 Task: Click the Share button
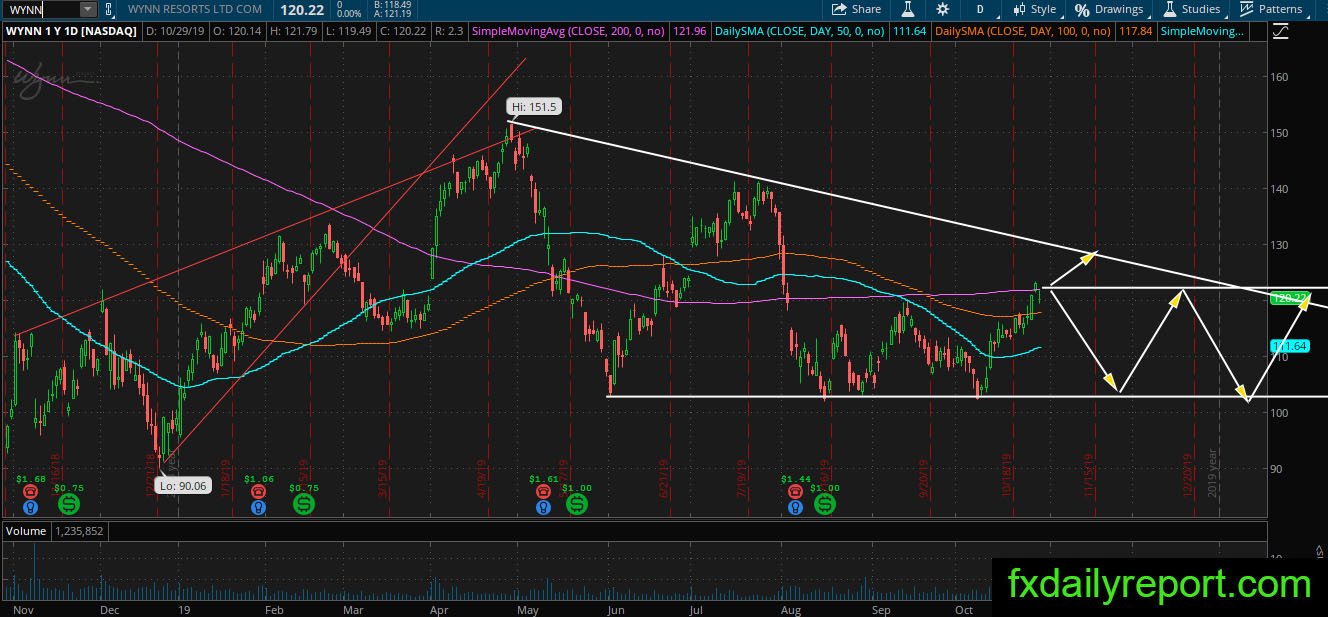click(x=857, y=9)
